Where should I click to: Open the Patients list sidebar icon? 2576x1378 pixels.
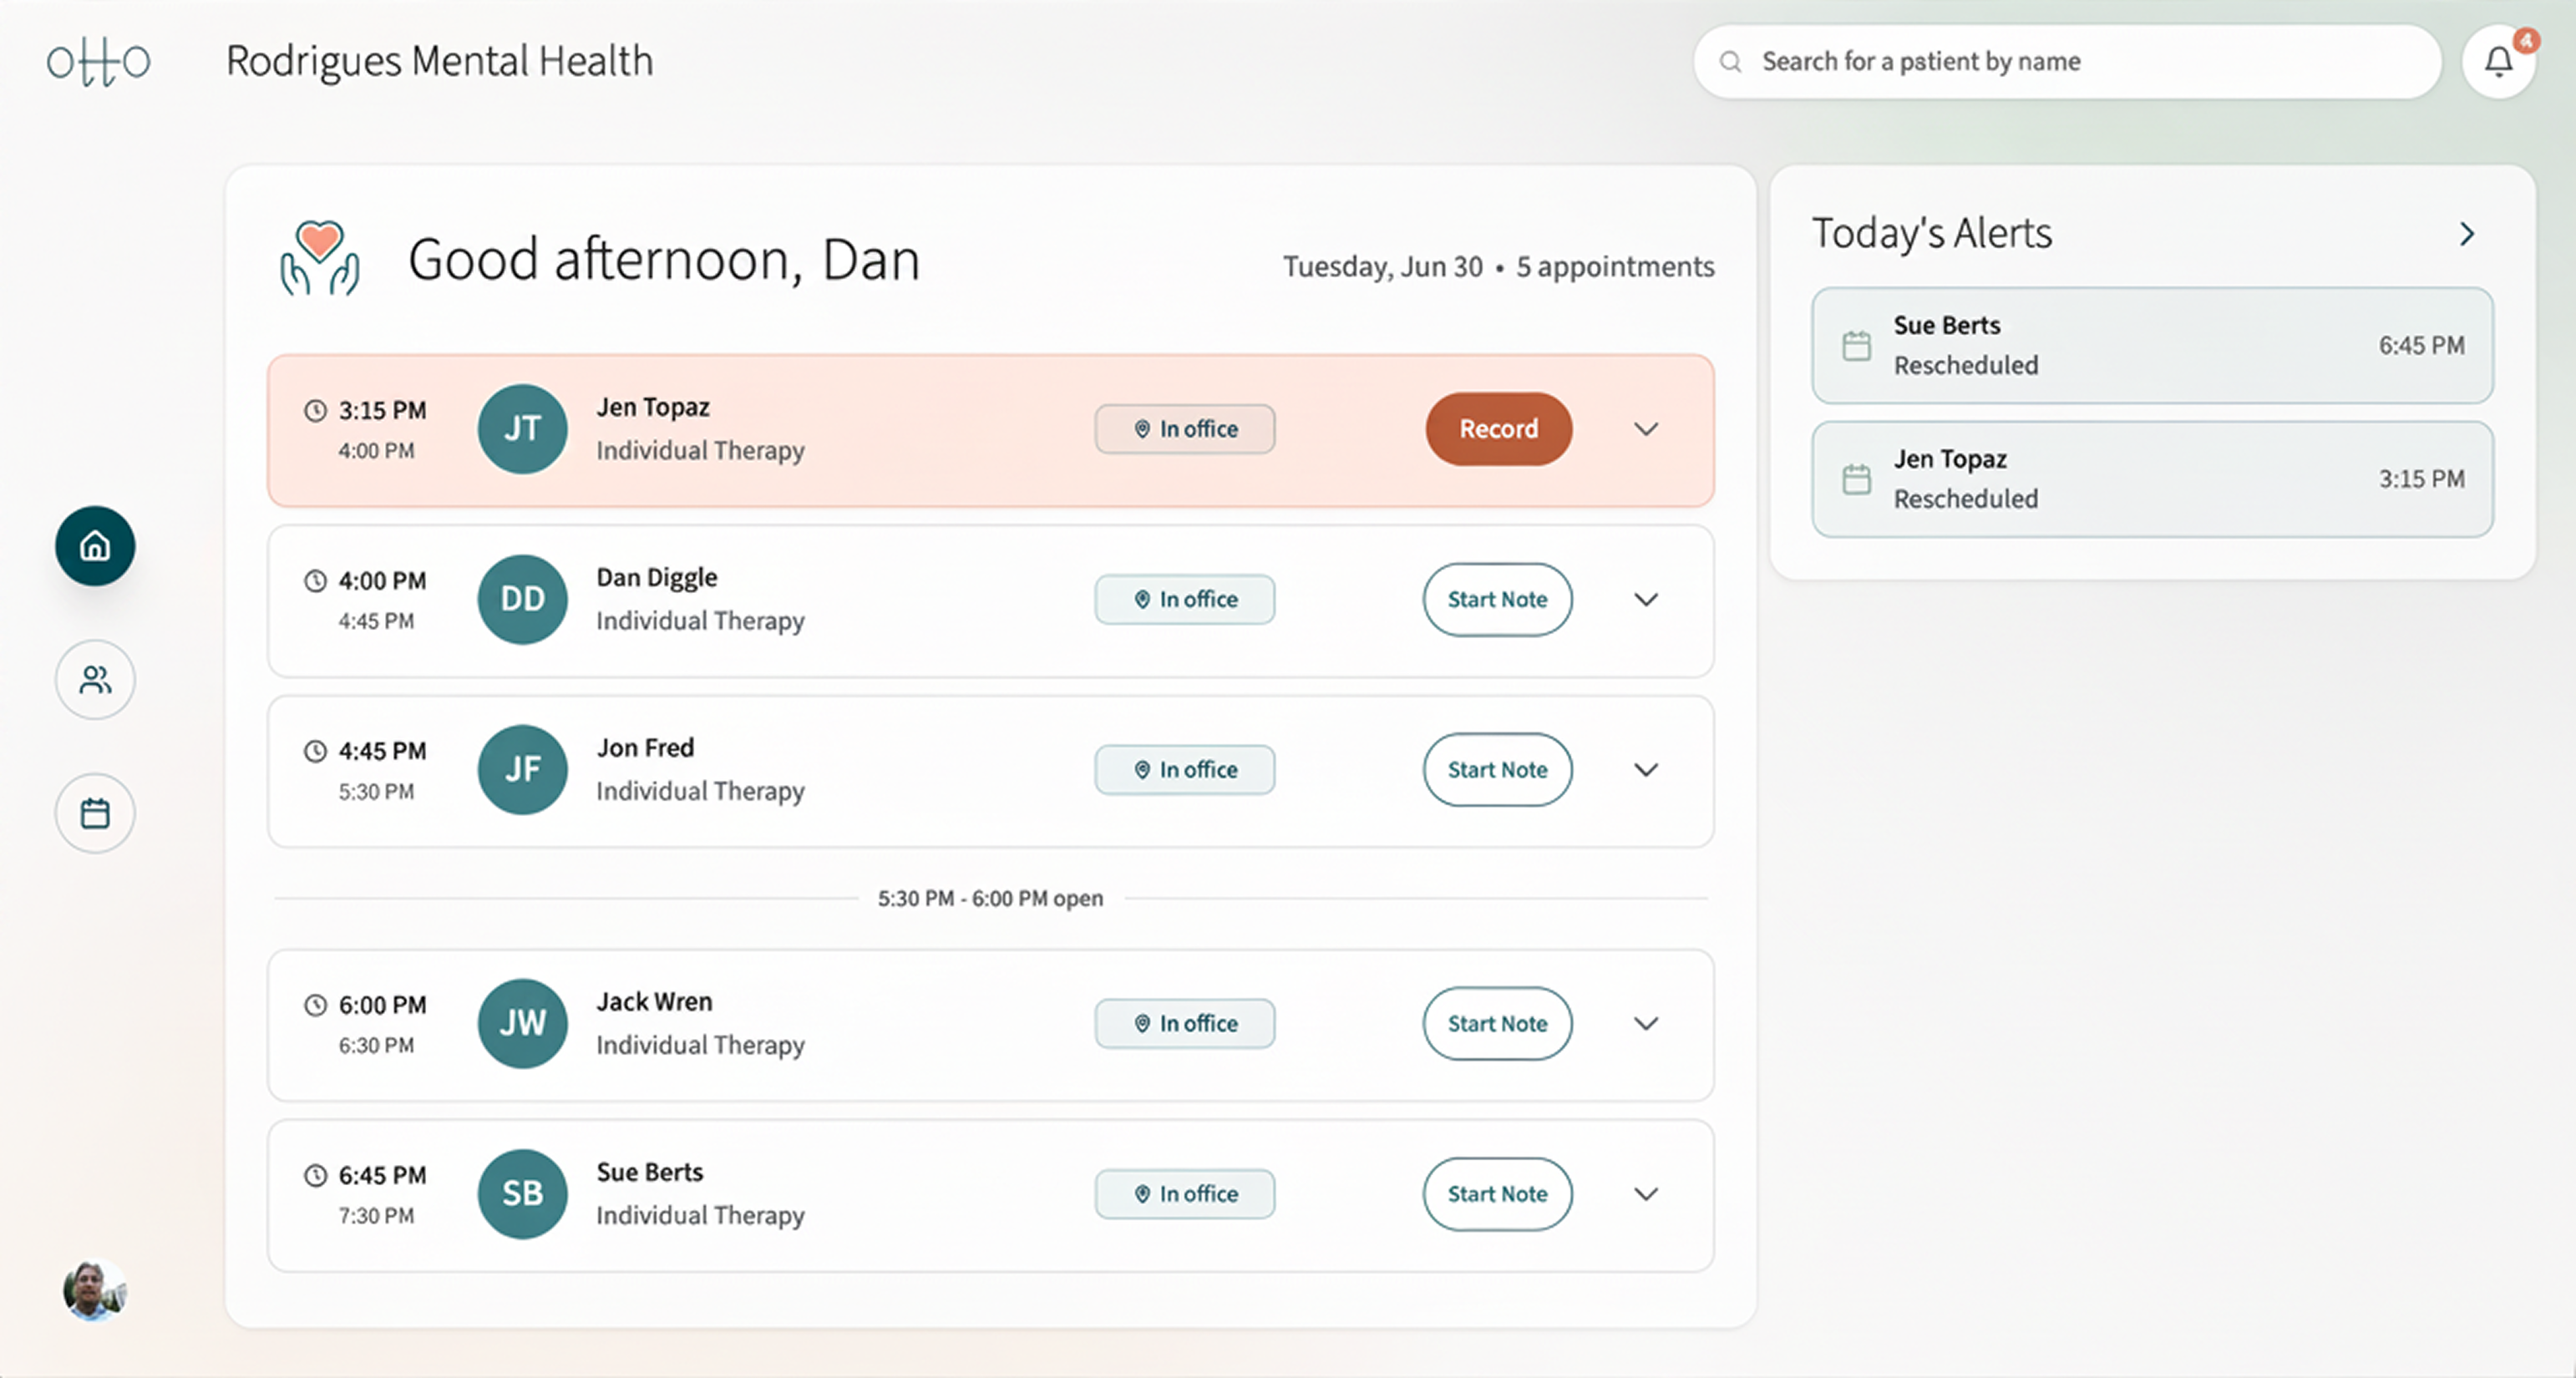tap(95, 680)
